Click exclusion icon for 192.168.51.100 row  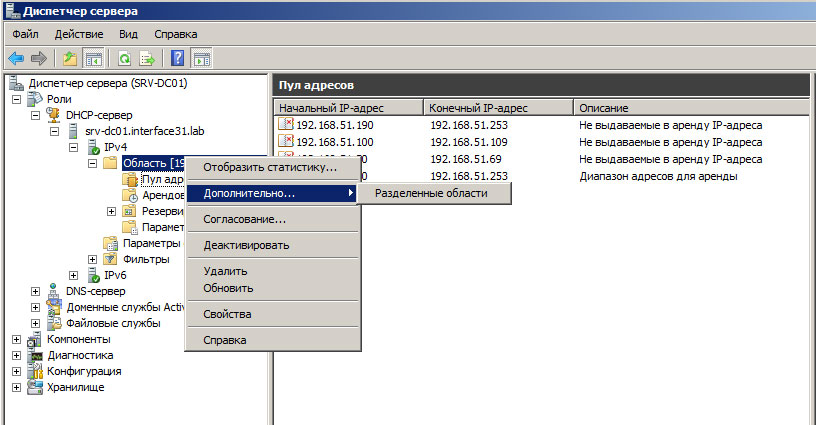coord(286,141)
